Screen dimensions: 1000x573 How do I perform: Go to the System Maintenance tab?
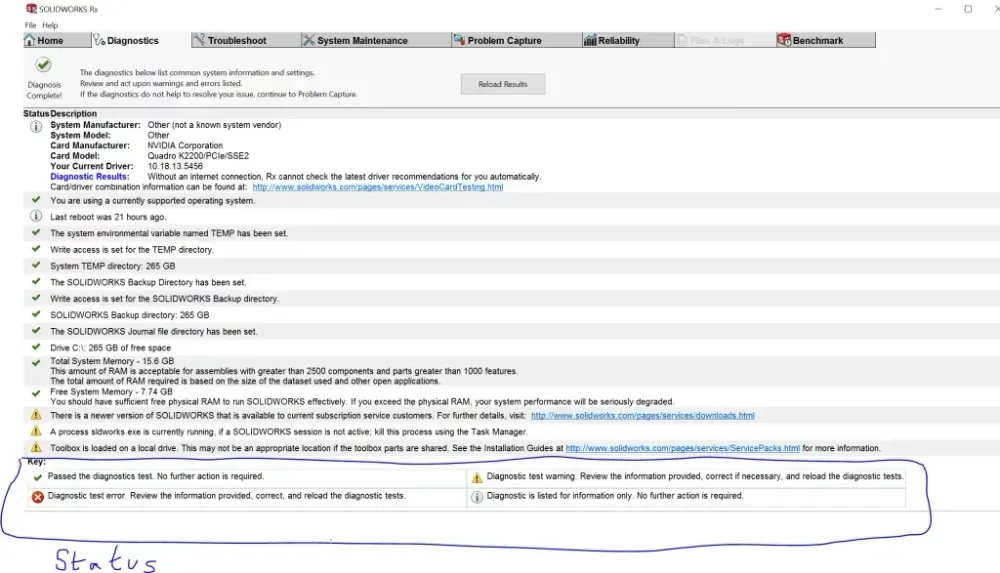click(375, 40)
